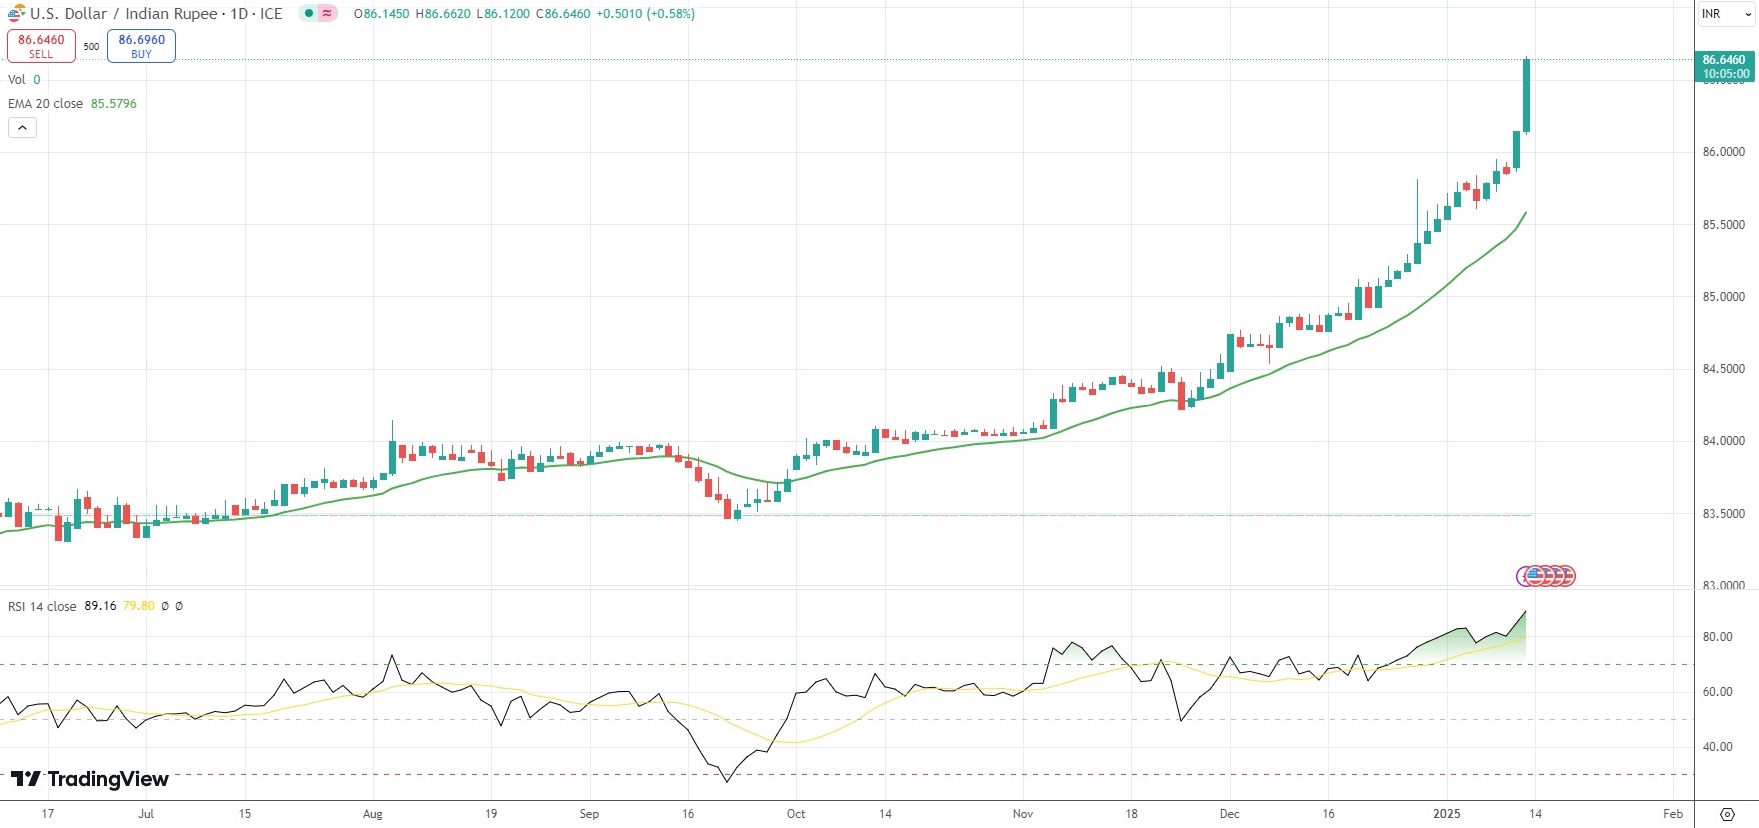Click the pink data-mode indicator icon
The width and height of the screenshot is (1759, 828).
pos(327,14)
